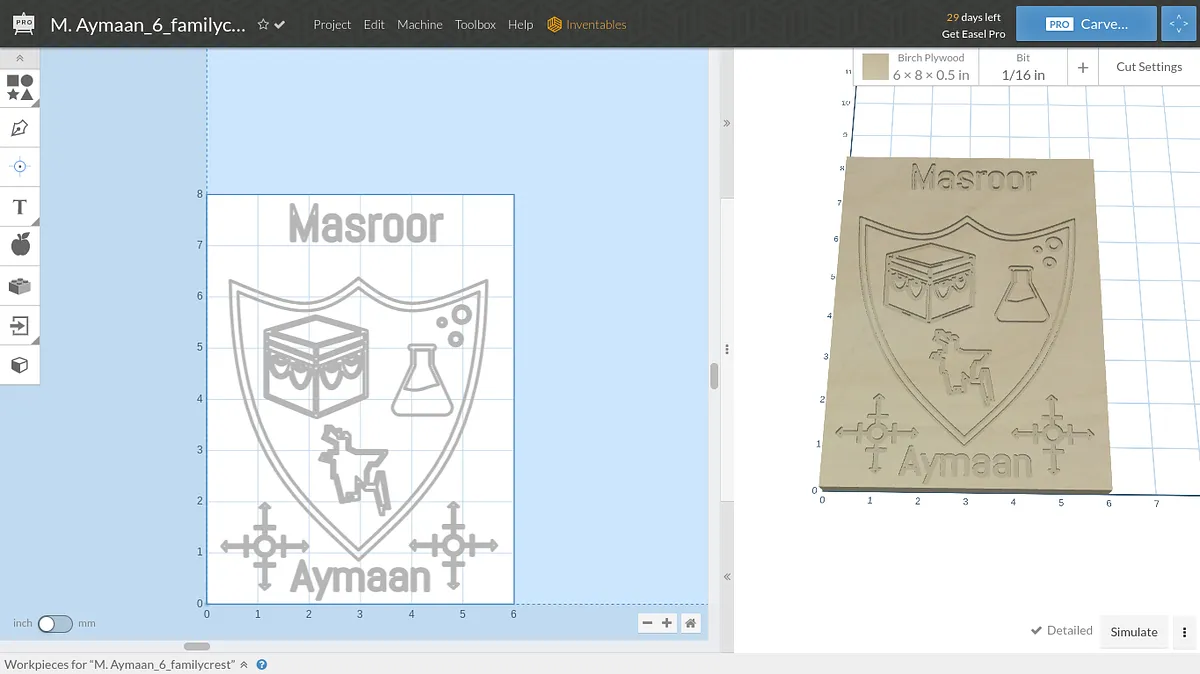Open the Apps brick icon

point(20,286)
